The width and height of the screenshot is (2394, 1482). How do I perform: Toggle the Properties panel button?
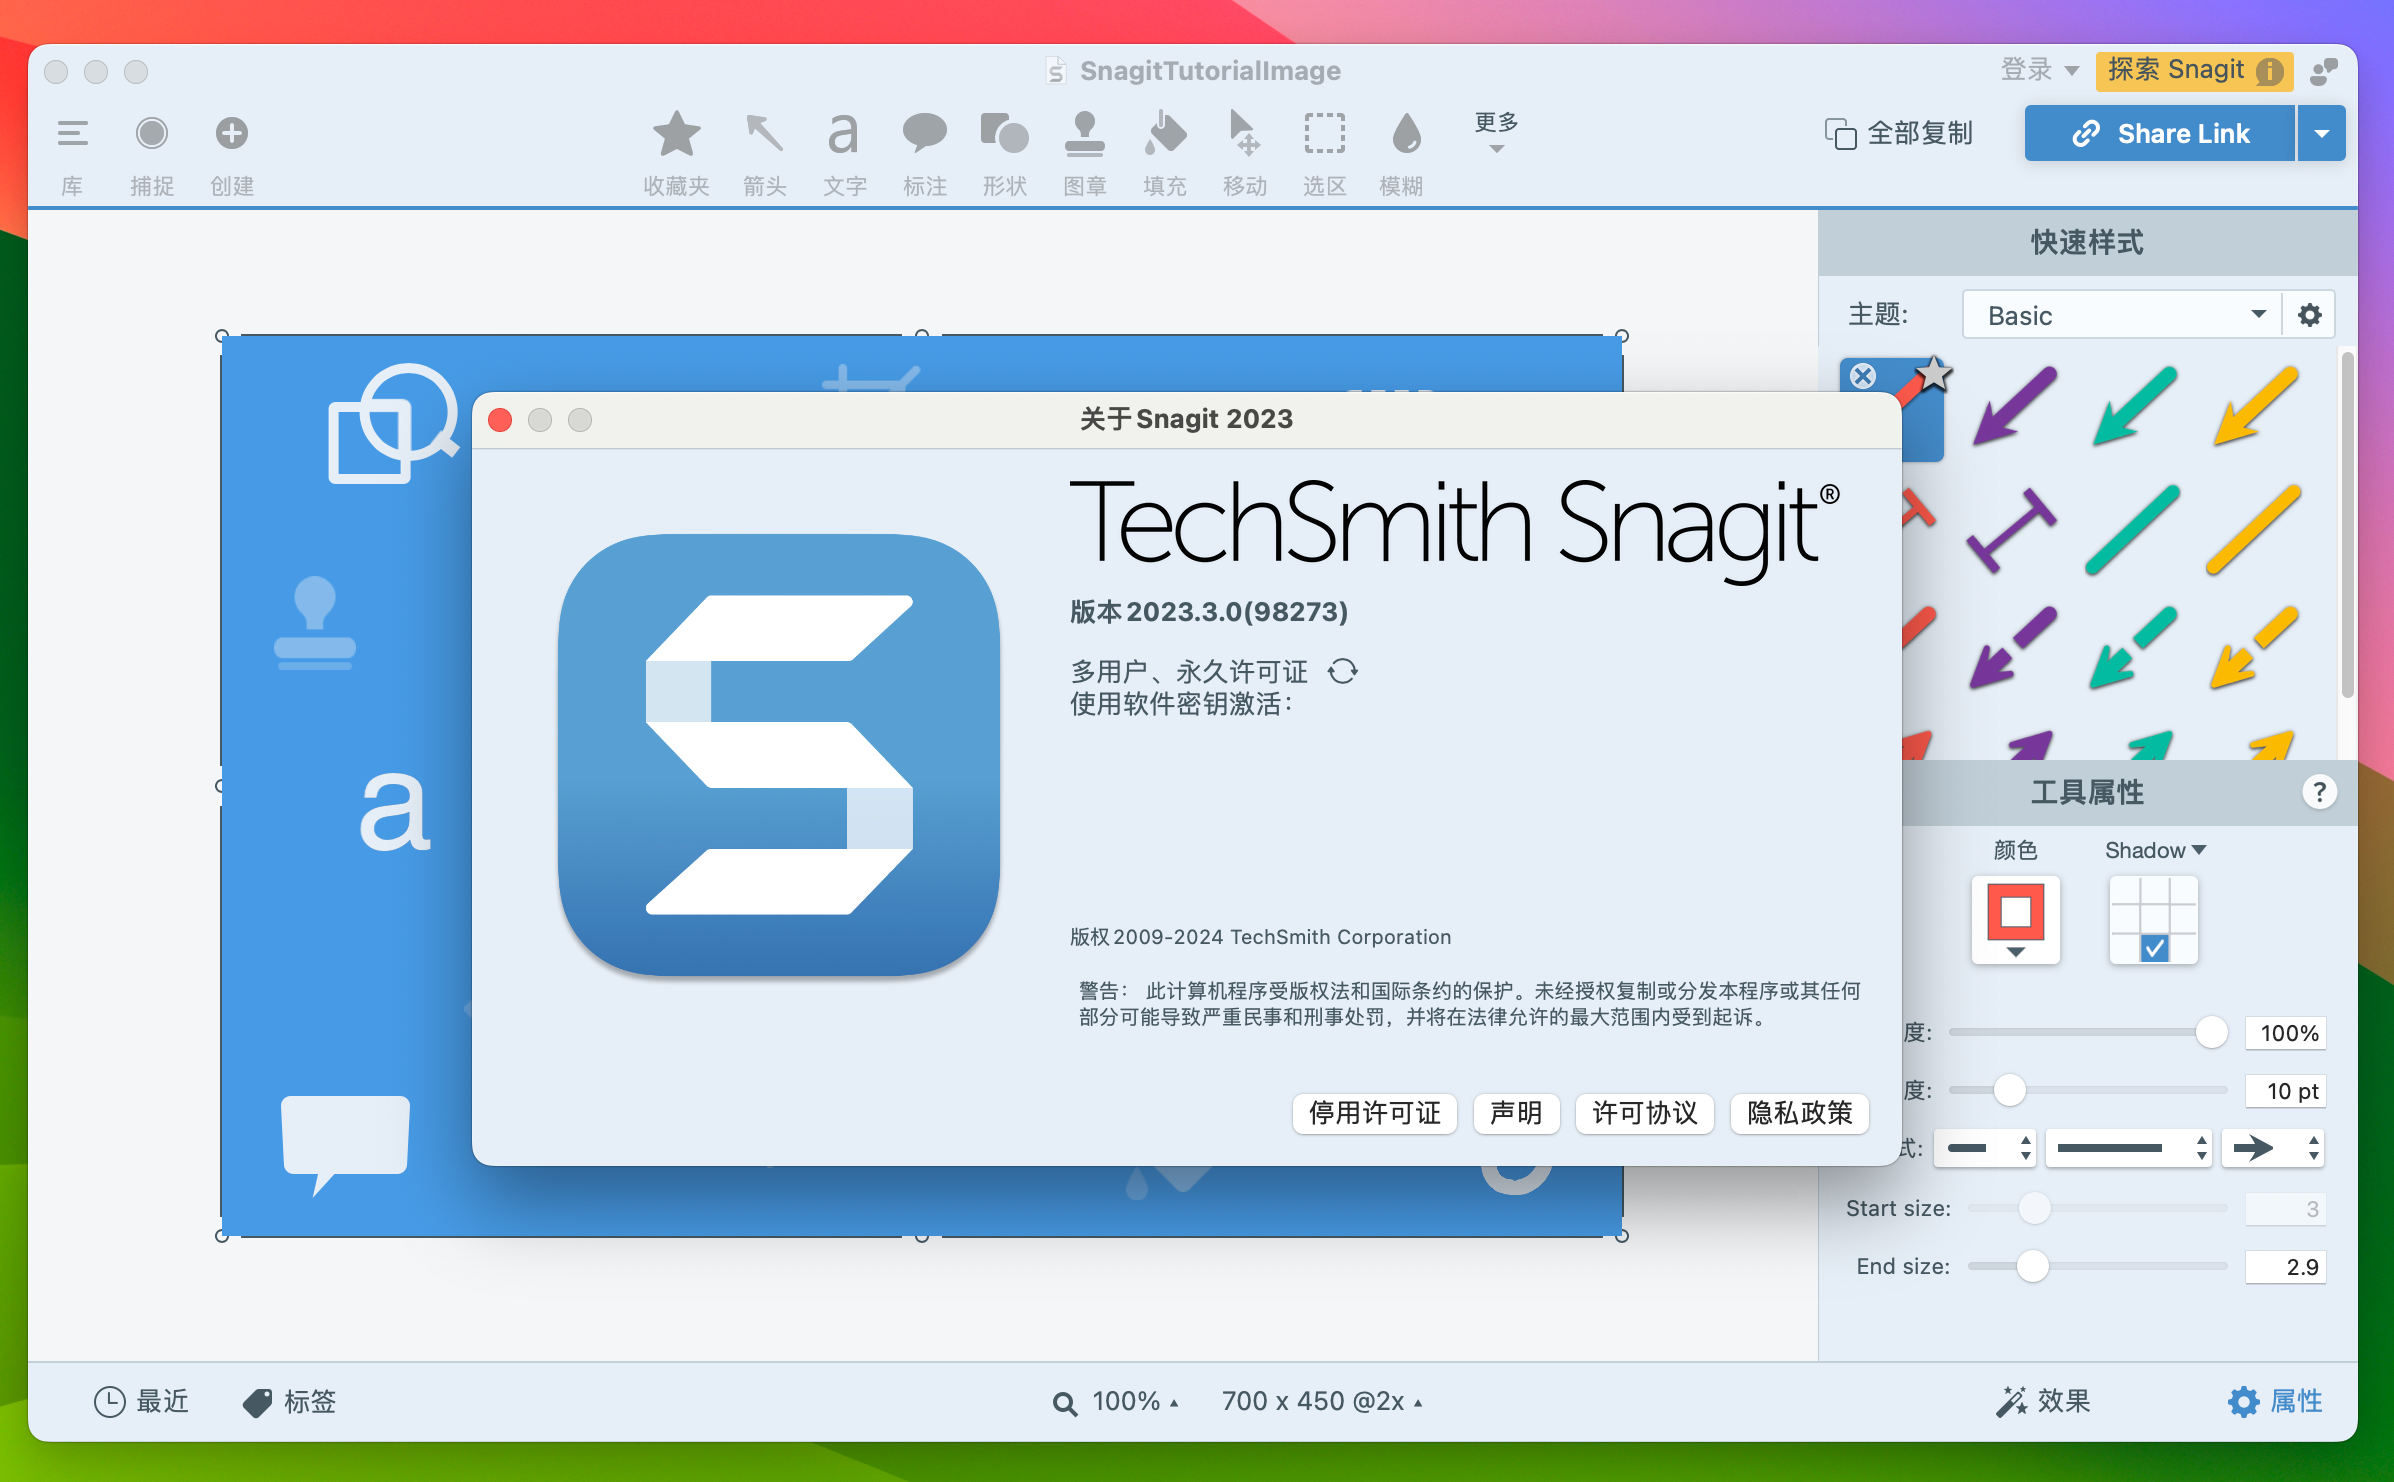click(2275, 1401)
